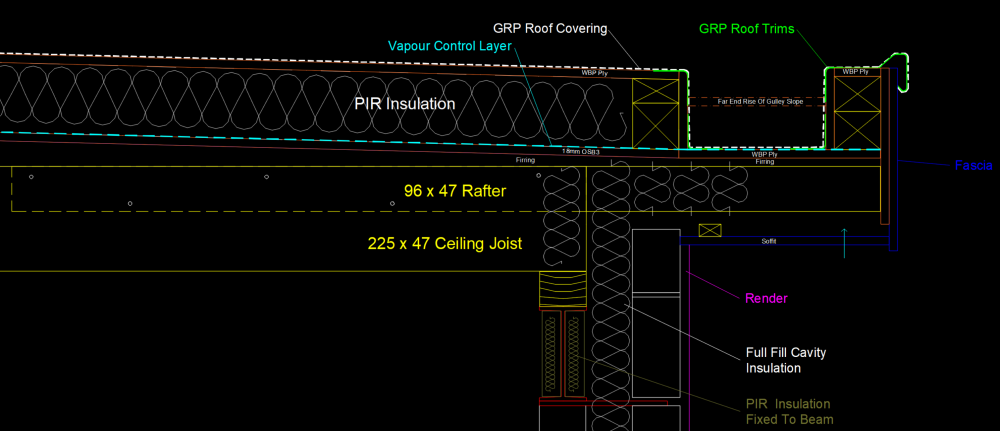Select the Soffit label
This screenshot has width=1000, height=431.
point(769,242)
